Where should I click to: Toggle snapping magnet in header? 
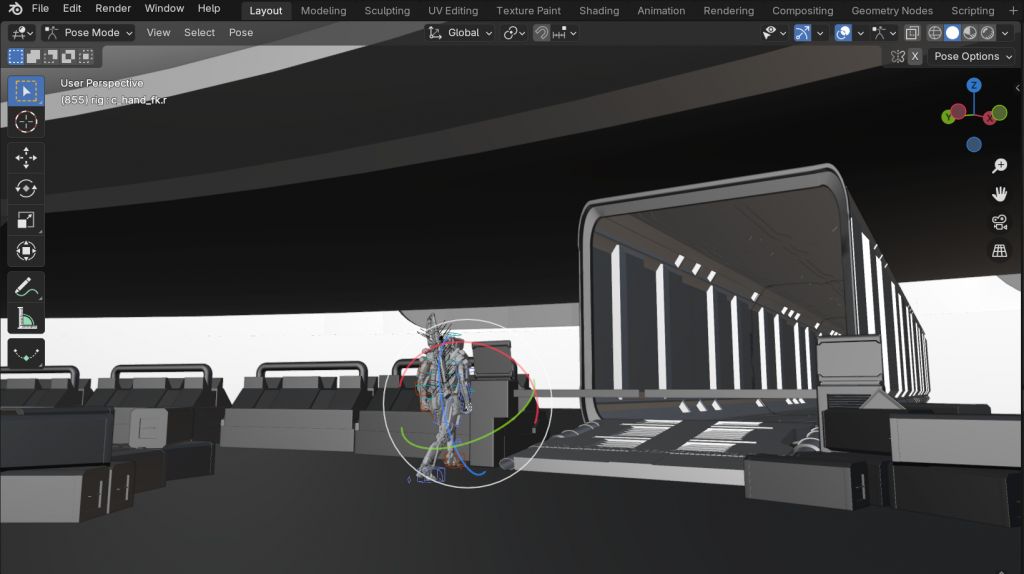click(x=541, y=33)
